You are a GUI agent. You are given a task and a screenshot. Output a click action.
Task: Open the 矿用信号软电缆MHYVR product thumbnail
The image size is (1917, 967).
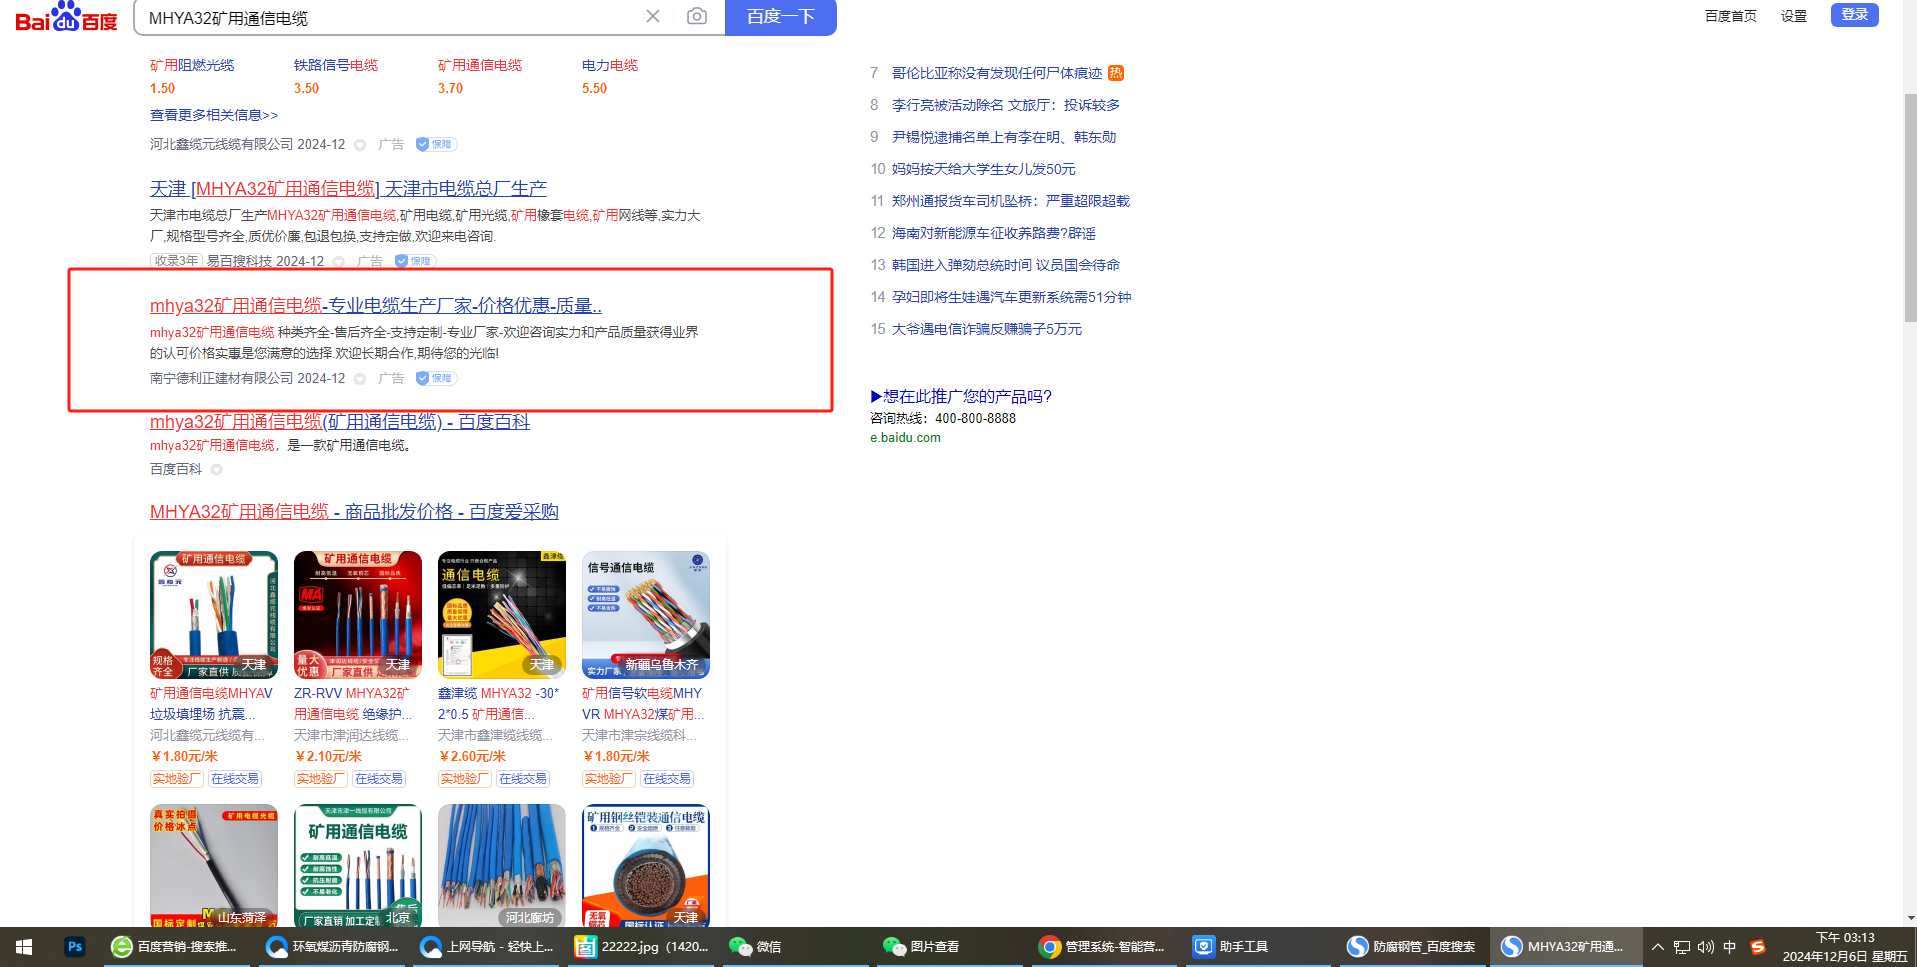pyautogui.click(x=646, y=615)
